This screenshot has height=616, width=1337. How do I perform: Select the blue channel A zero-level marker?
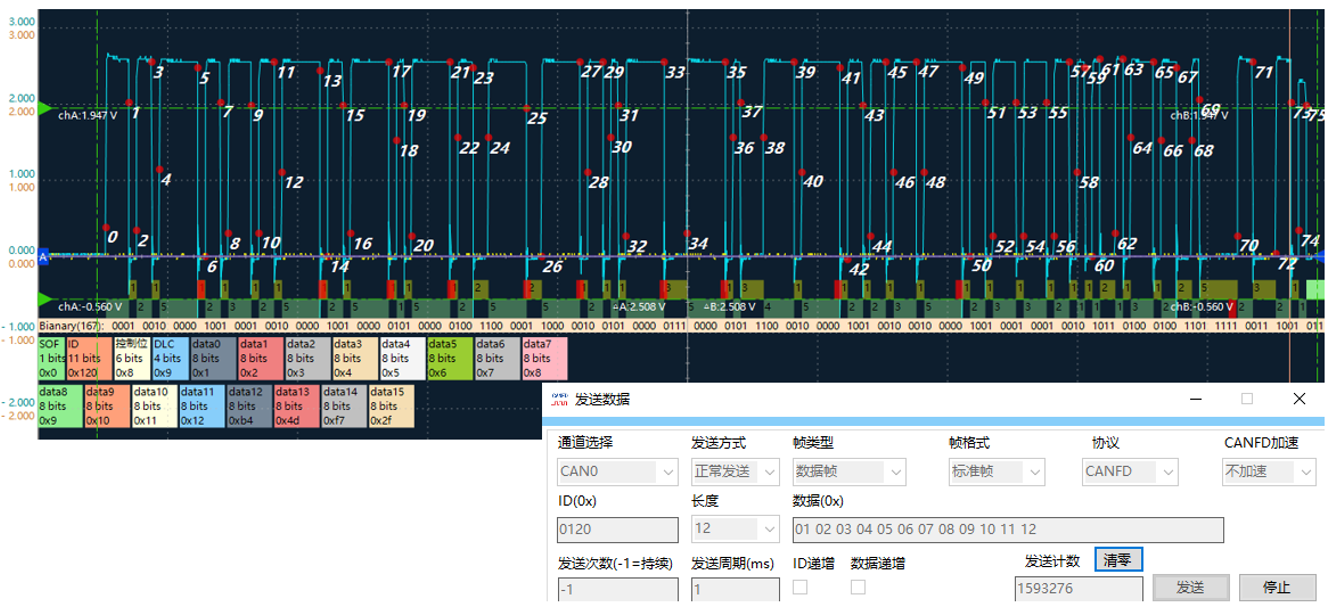(43, 257)
